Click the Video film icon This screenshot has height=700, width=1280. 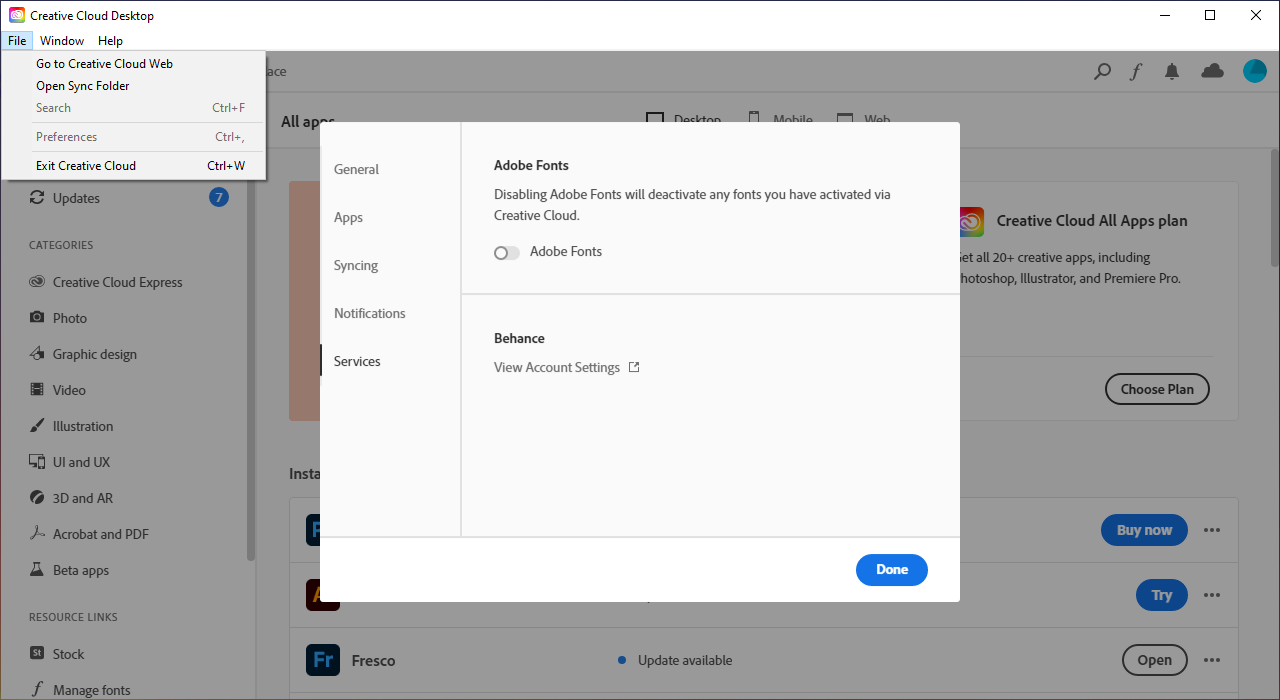(x=37, y=390)
